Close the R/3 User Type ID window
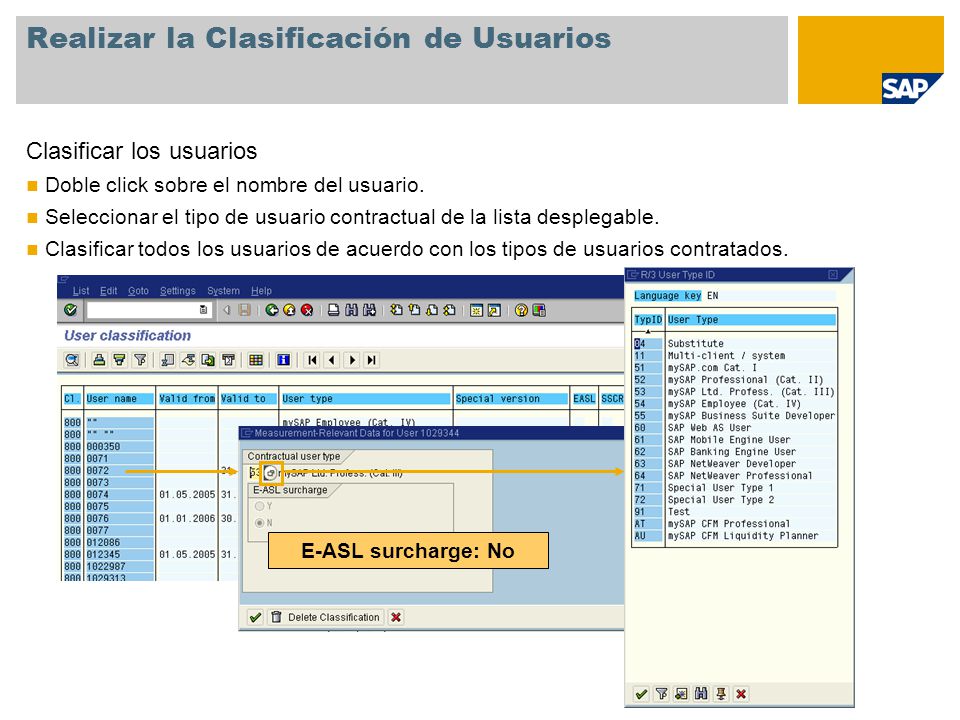Viewport: 960px width, 720px height. tap(833, 275)
